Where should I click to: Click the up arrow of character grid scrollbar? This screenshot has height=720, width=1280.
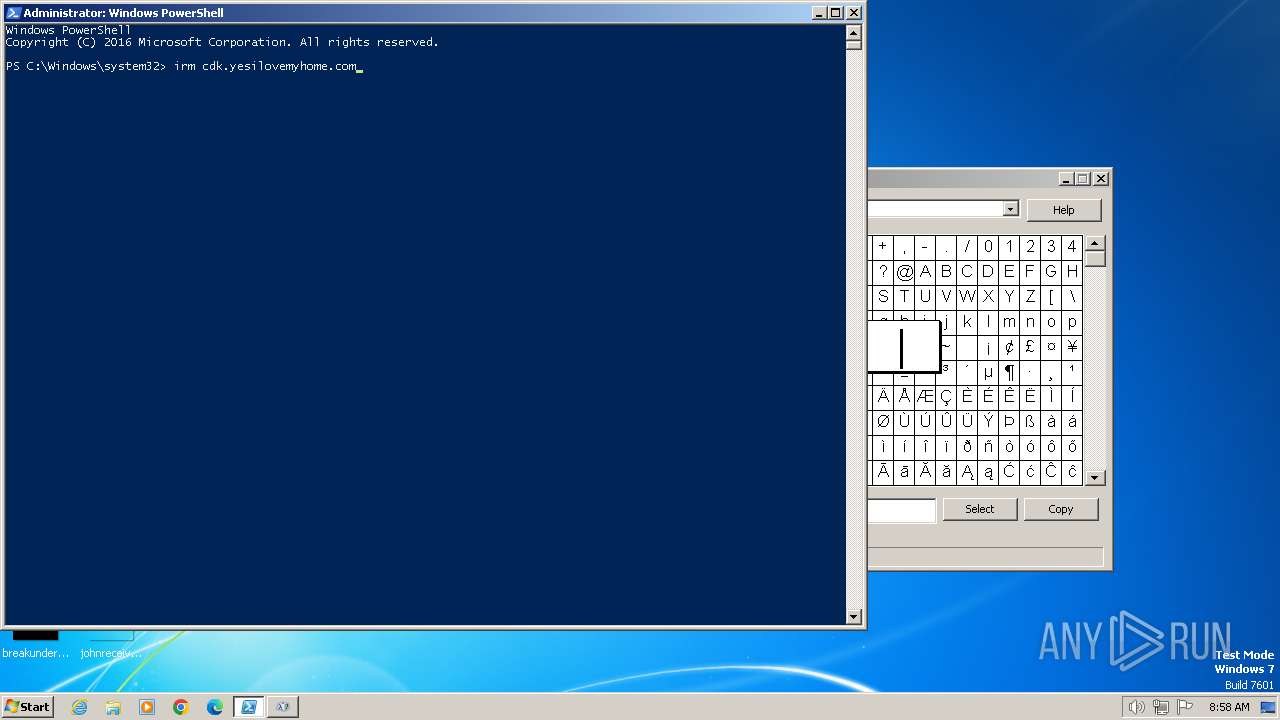tap(1095, 244)
